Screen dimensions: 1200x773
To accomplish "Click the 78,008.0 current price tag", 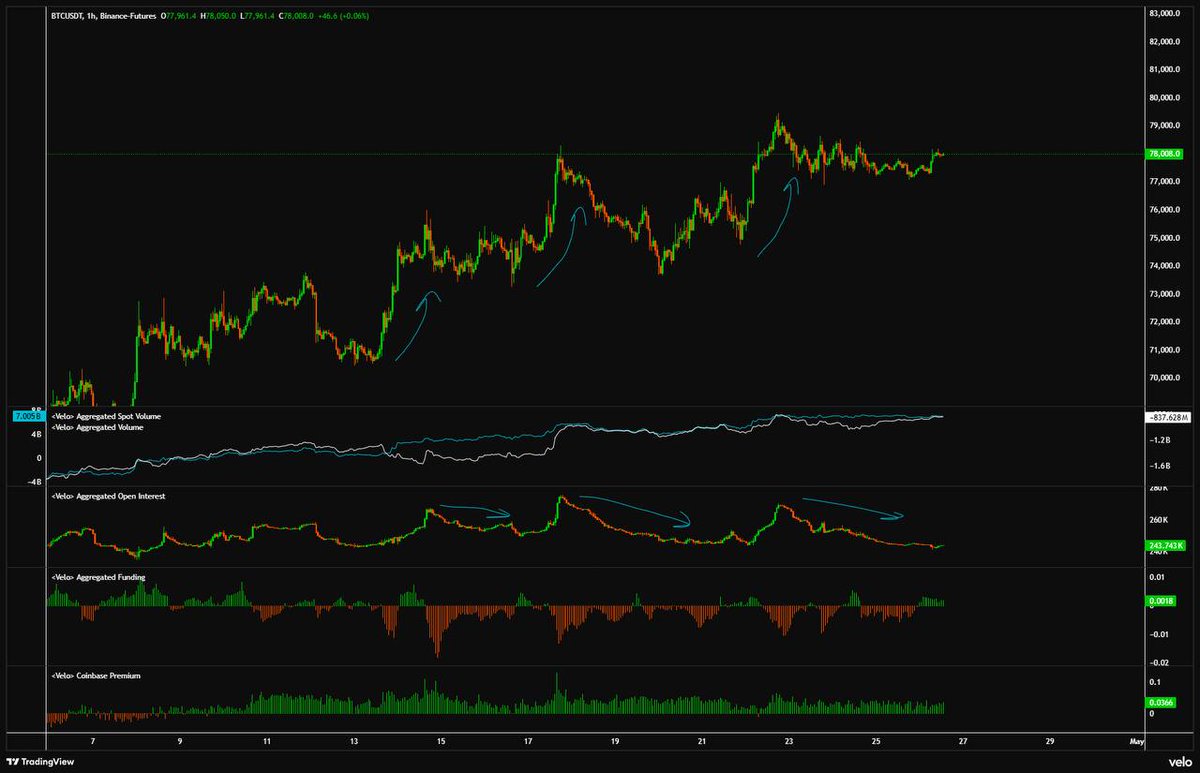I will click(1166, 153).
